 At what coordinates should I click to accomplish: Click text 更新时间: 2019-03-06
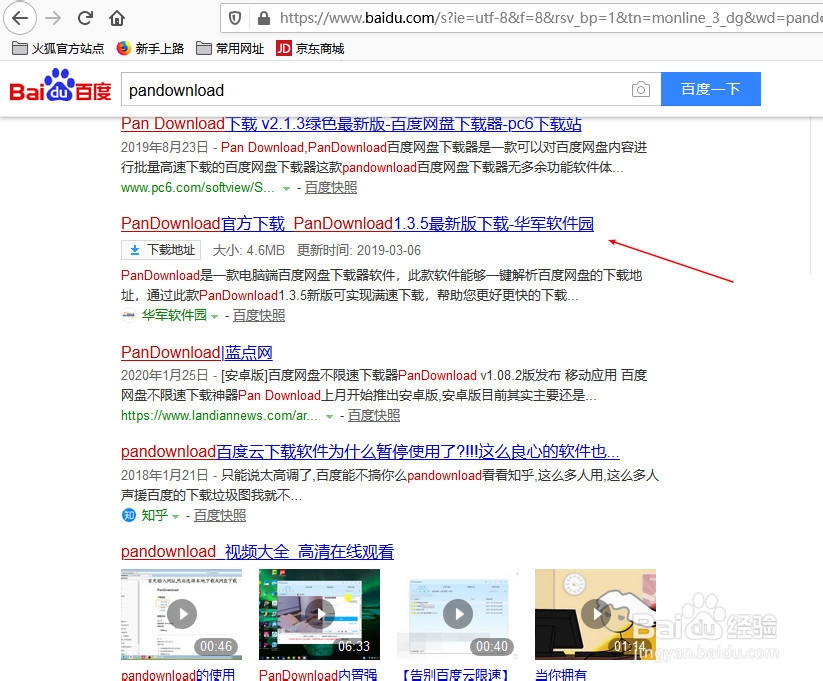[x=359, y=250]
